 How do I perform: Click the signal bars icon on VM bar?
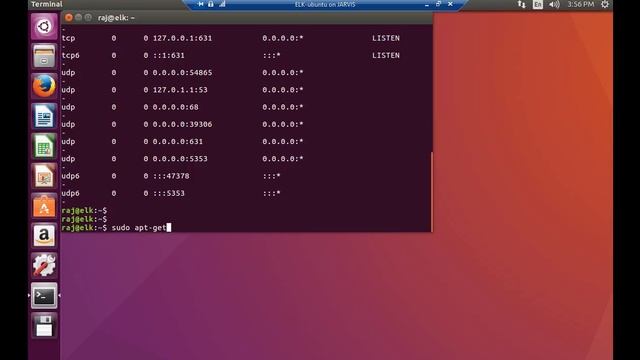click(x=222, y=4)
